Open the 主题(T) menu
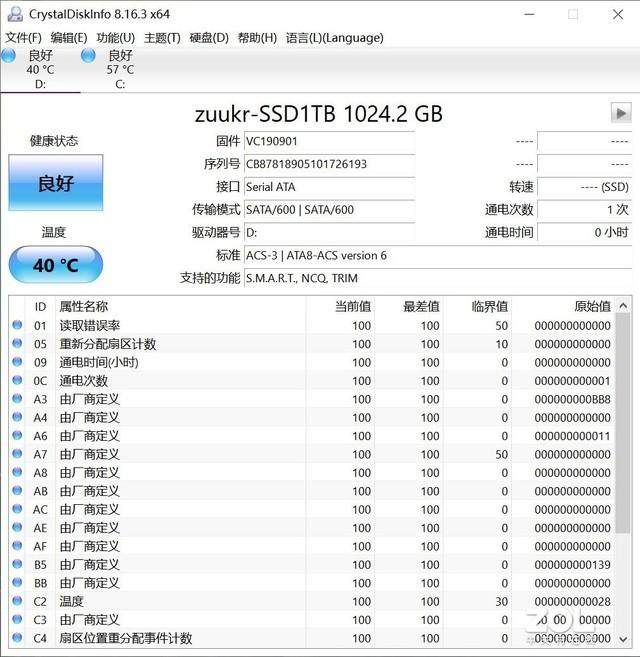640x657 pixels. (162, 38)
